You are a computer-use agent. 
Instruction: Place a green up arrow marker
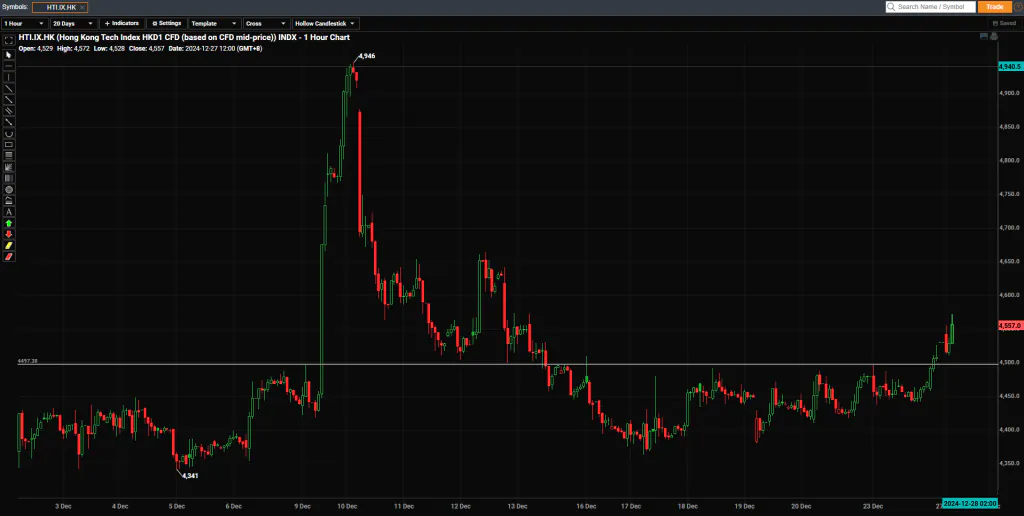coord(9,223)
